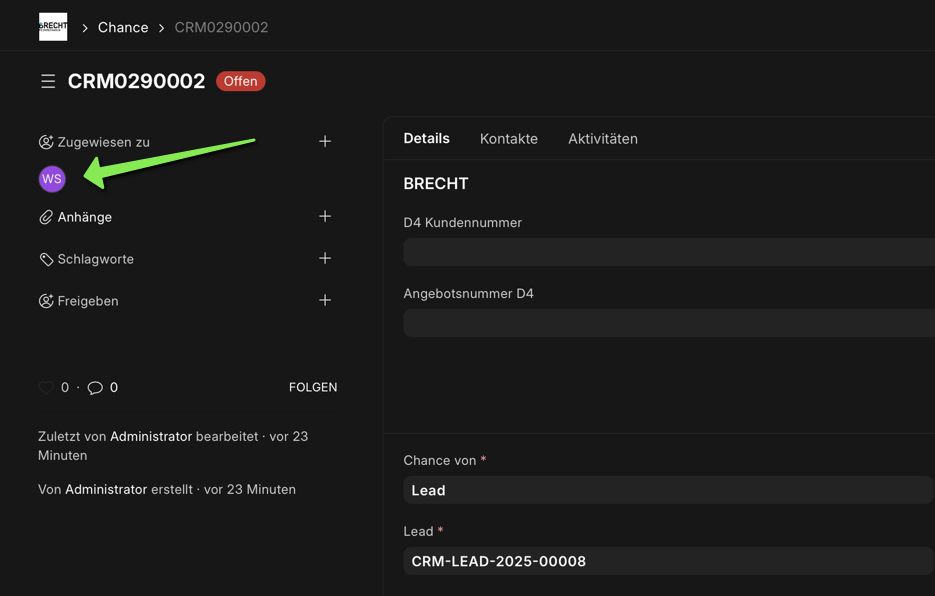The width and height of the screenshot is (935, 596).
Task: Switch to the Kontakte tab
Action: [x=508, y=139]
